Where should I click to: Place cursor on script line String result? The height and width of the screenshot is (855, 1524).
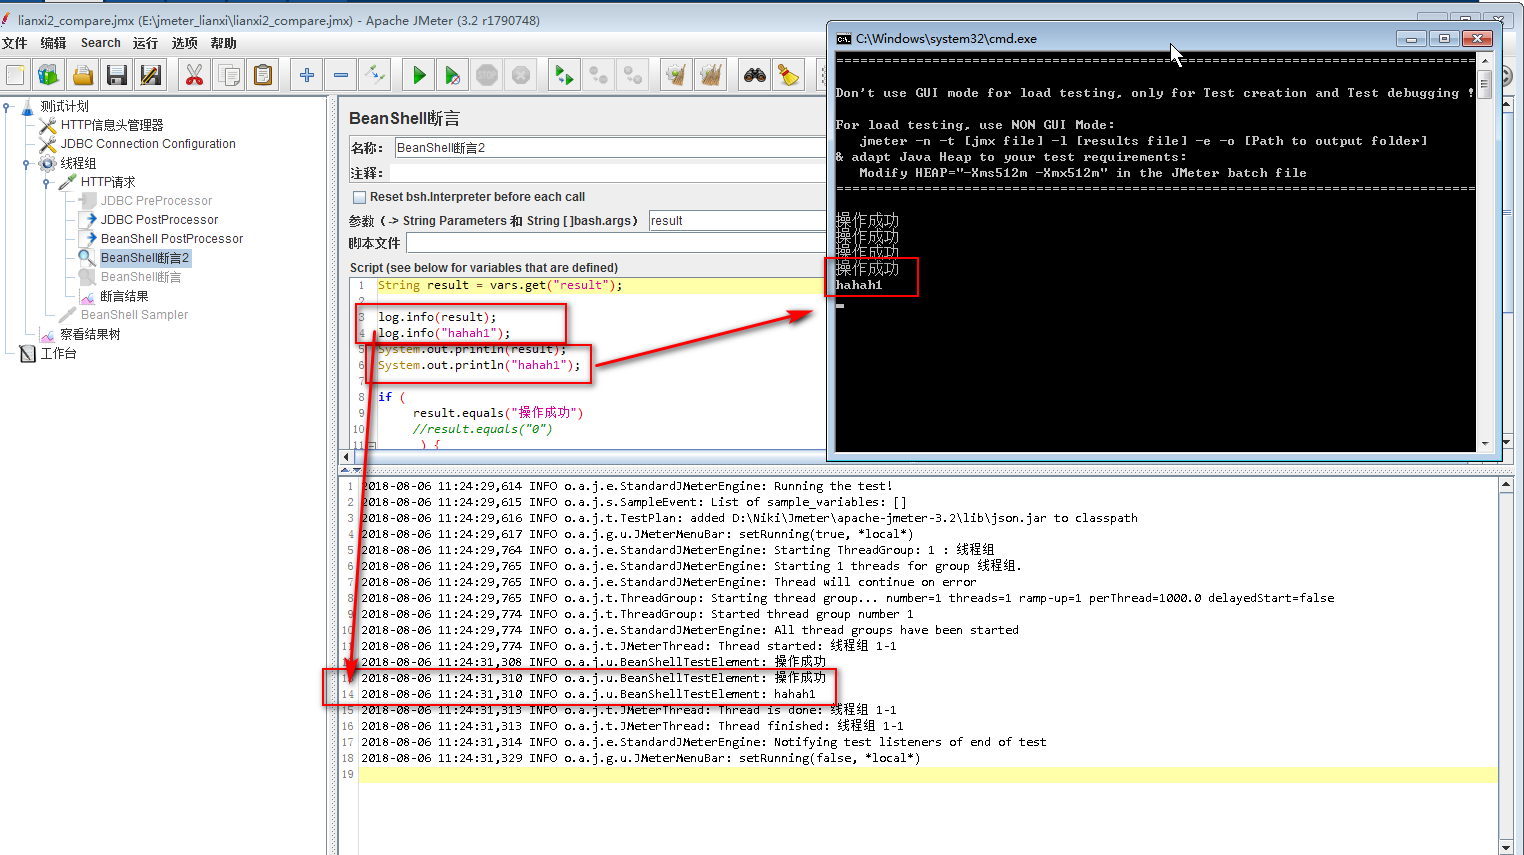point(500,285)
